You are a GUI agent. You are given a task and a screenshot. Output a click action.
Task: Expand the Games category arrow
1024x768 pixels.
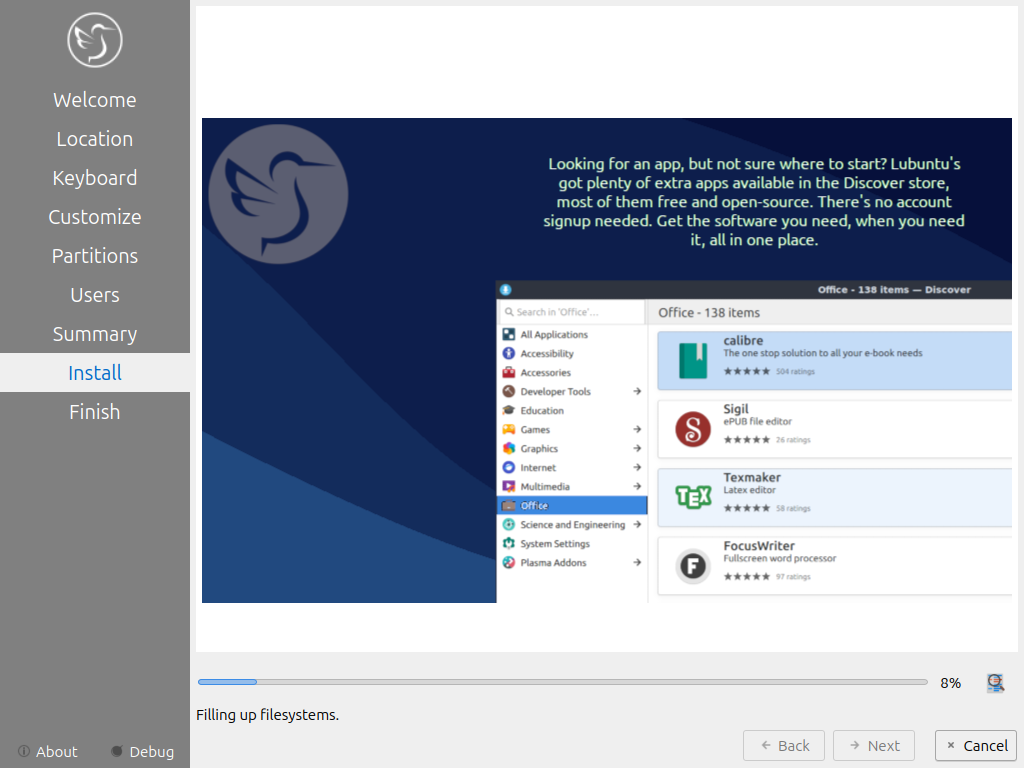coord(637,430)
